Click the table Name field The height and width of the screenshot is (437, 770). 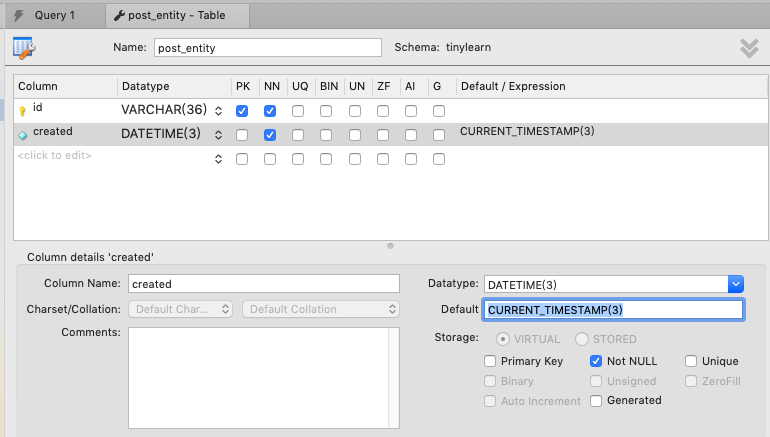(x=267, y=47)
